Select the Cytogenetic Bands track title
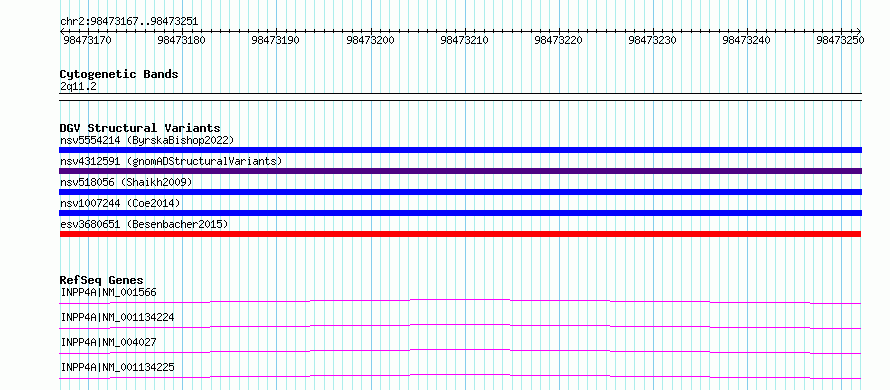 point(119,74)
